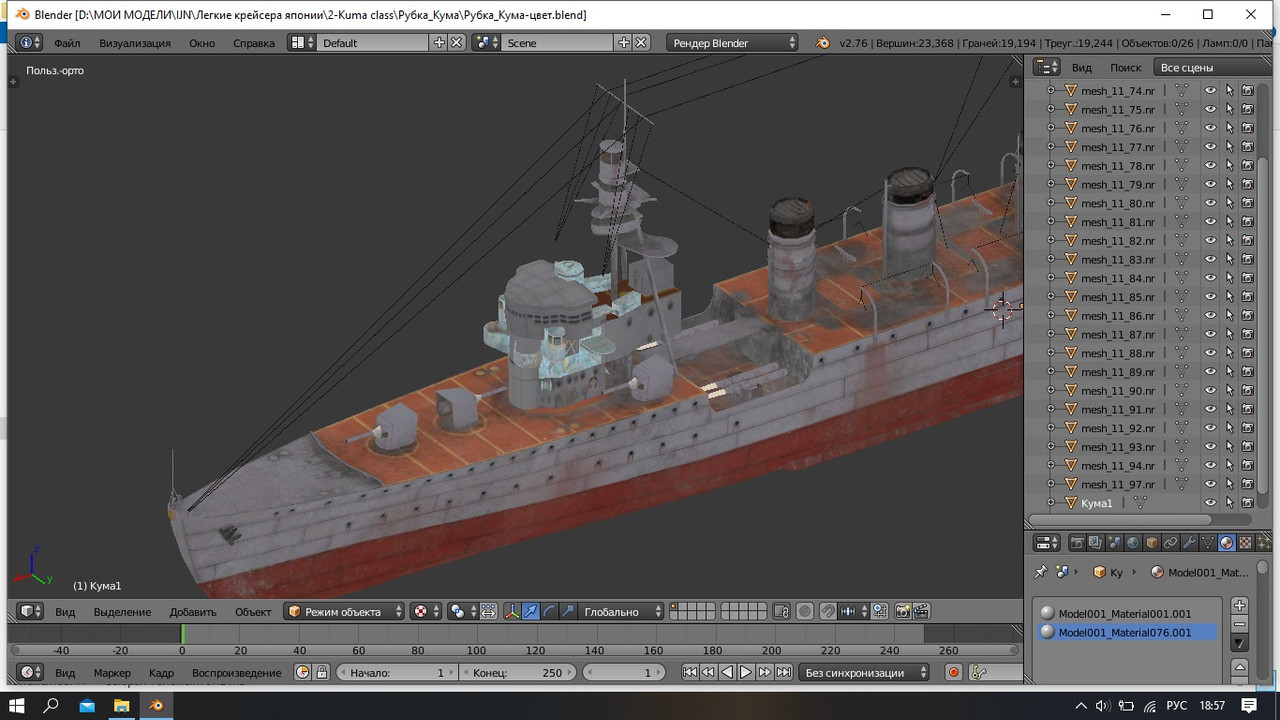1280x720 pixels.
Task: Open the Воспроизведение timeline menu
Action: 237,673
